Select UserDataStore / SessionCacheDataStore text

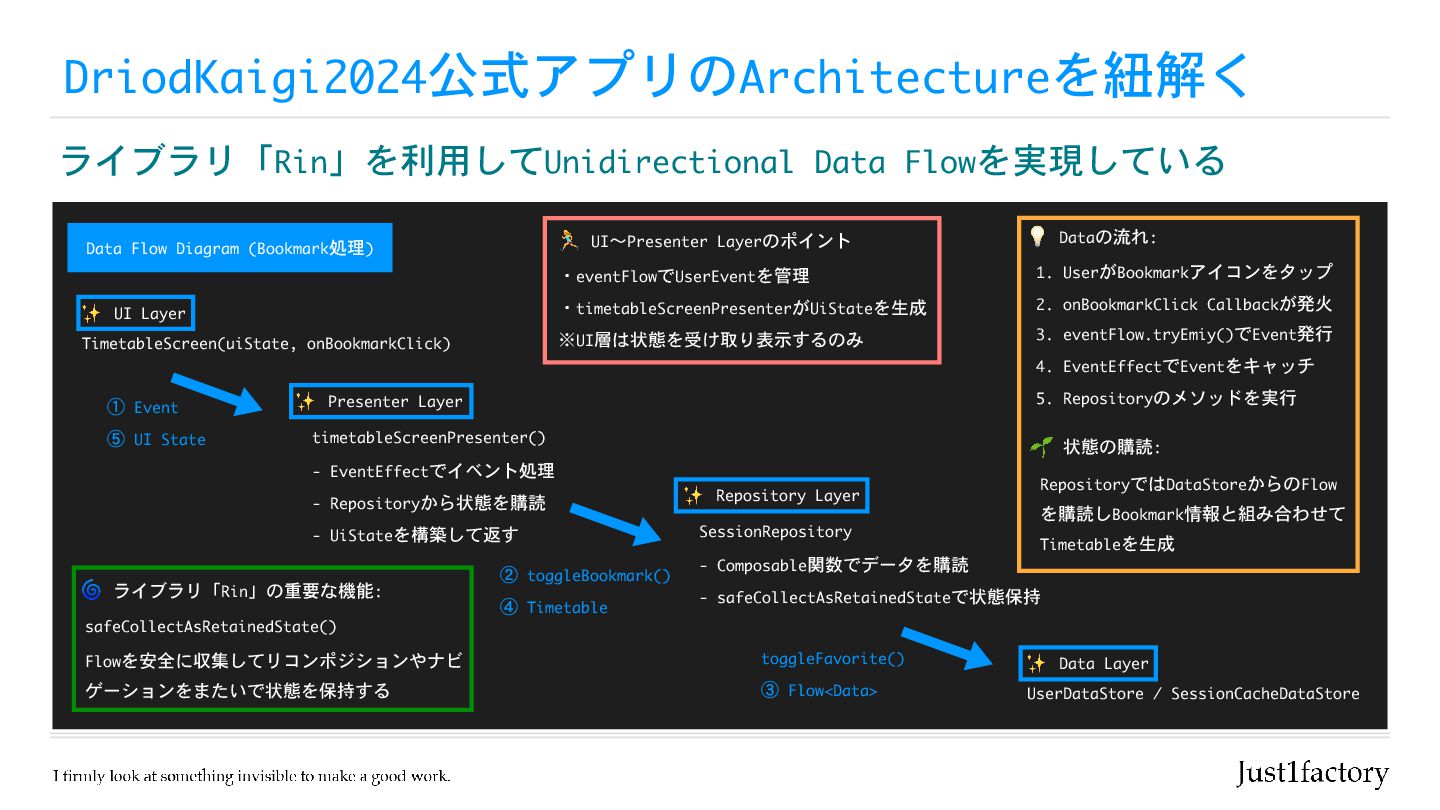coord(1193,693)
